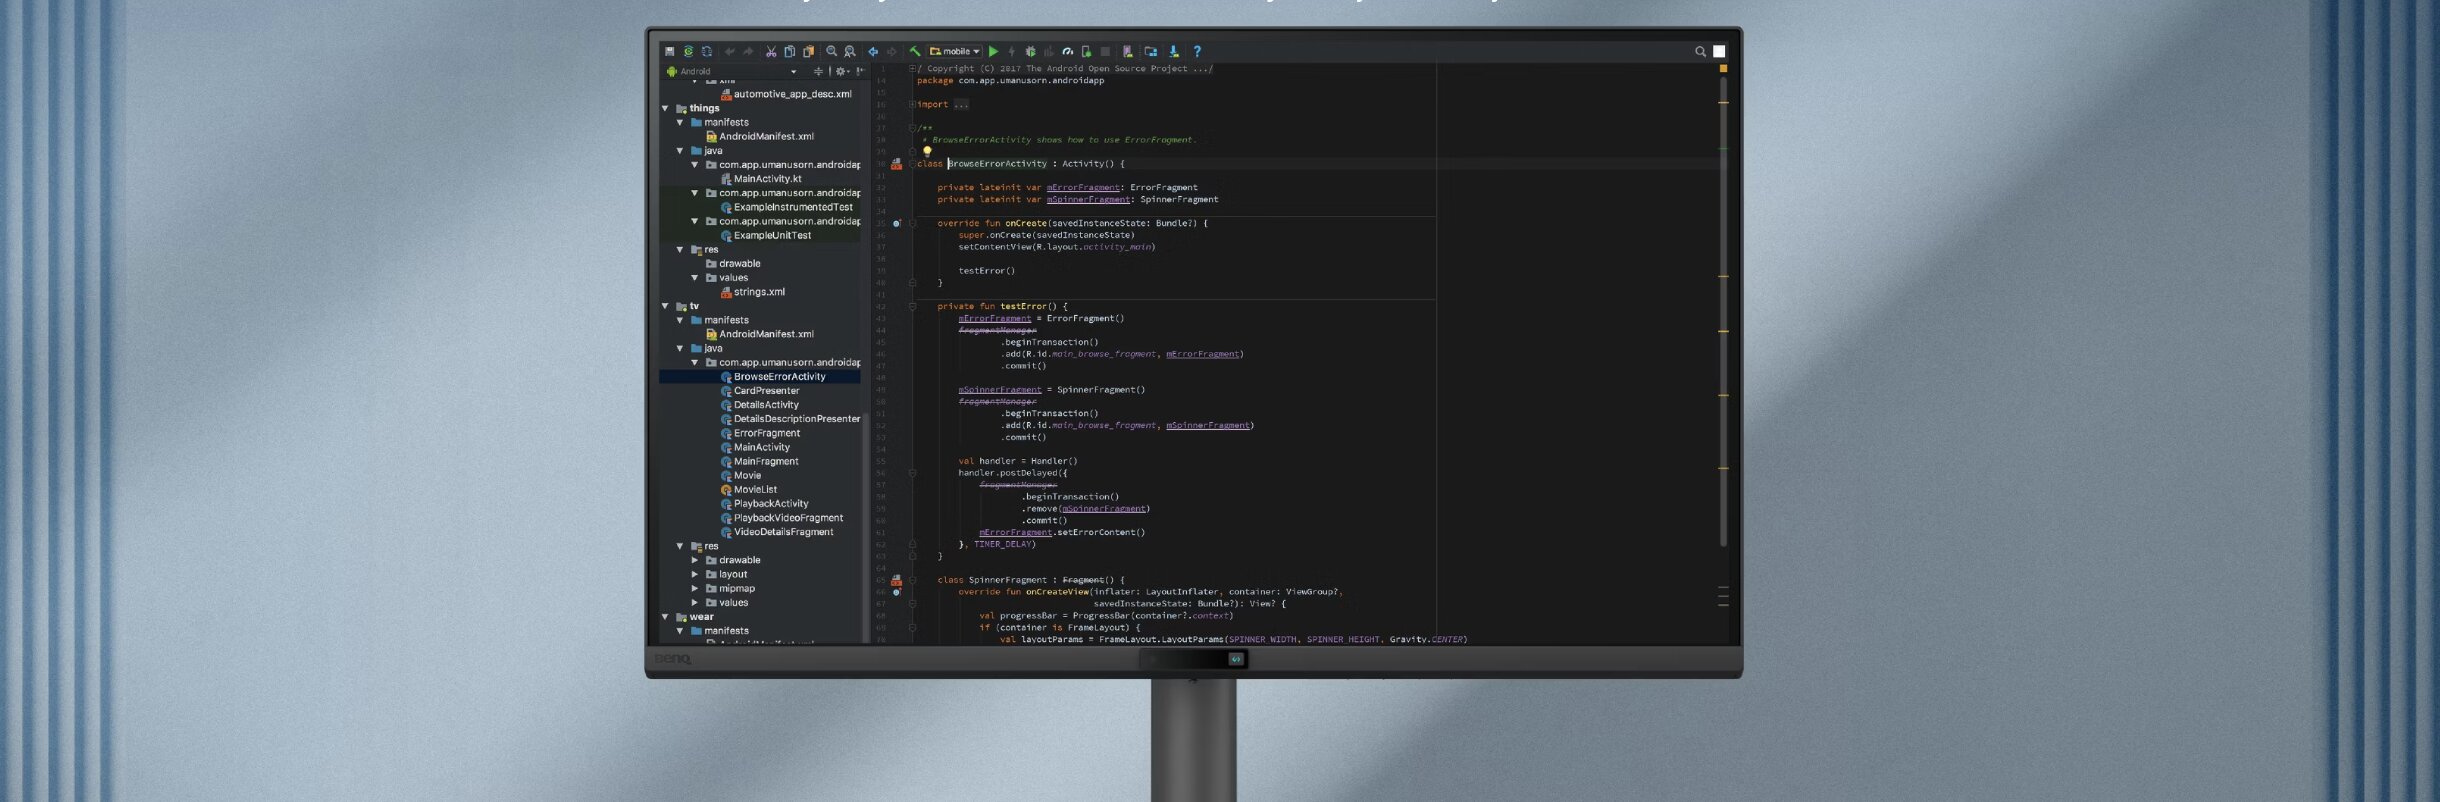Run the app with green play button
The image size is (2440, 802).
point(993,51)
